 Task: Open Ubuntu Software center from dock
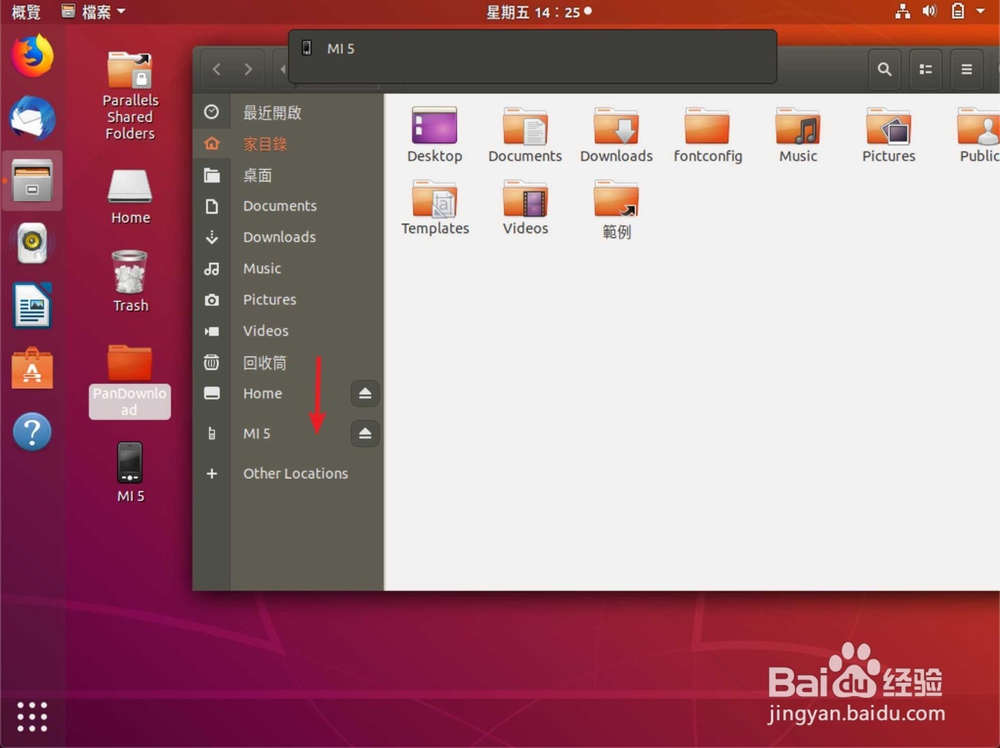(32, 368)
